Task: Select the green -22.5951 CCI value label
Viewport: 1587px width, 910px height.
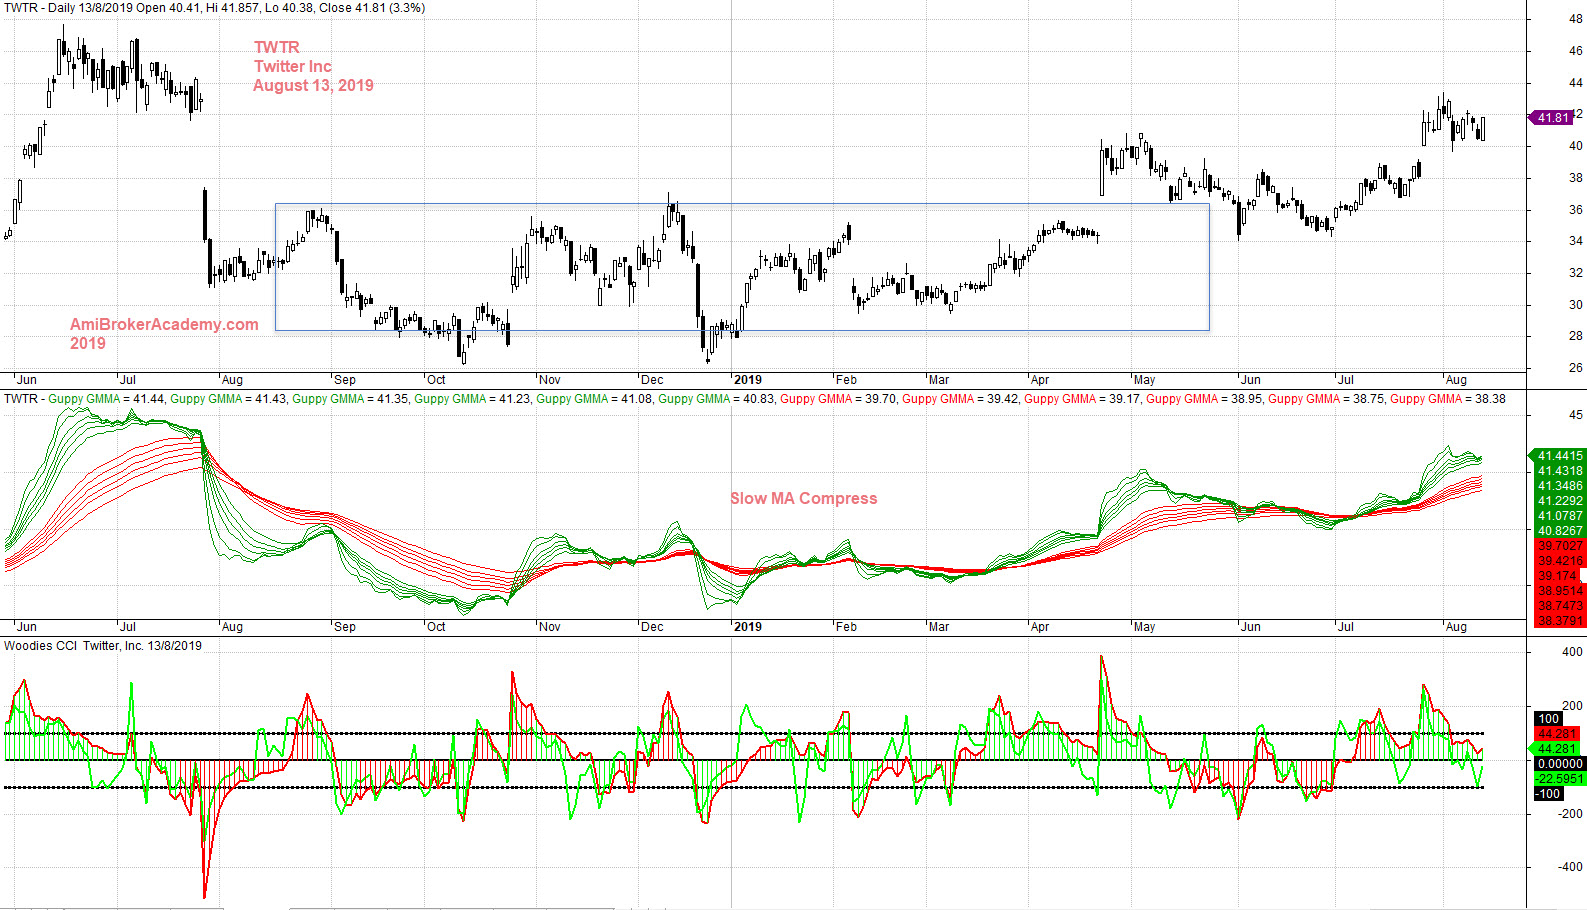Action: (1558, 779)
